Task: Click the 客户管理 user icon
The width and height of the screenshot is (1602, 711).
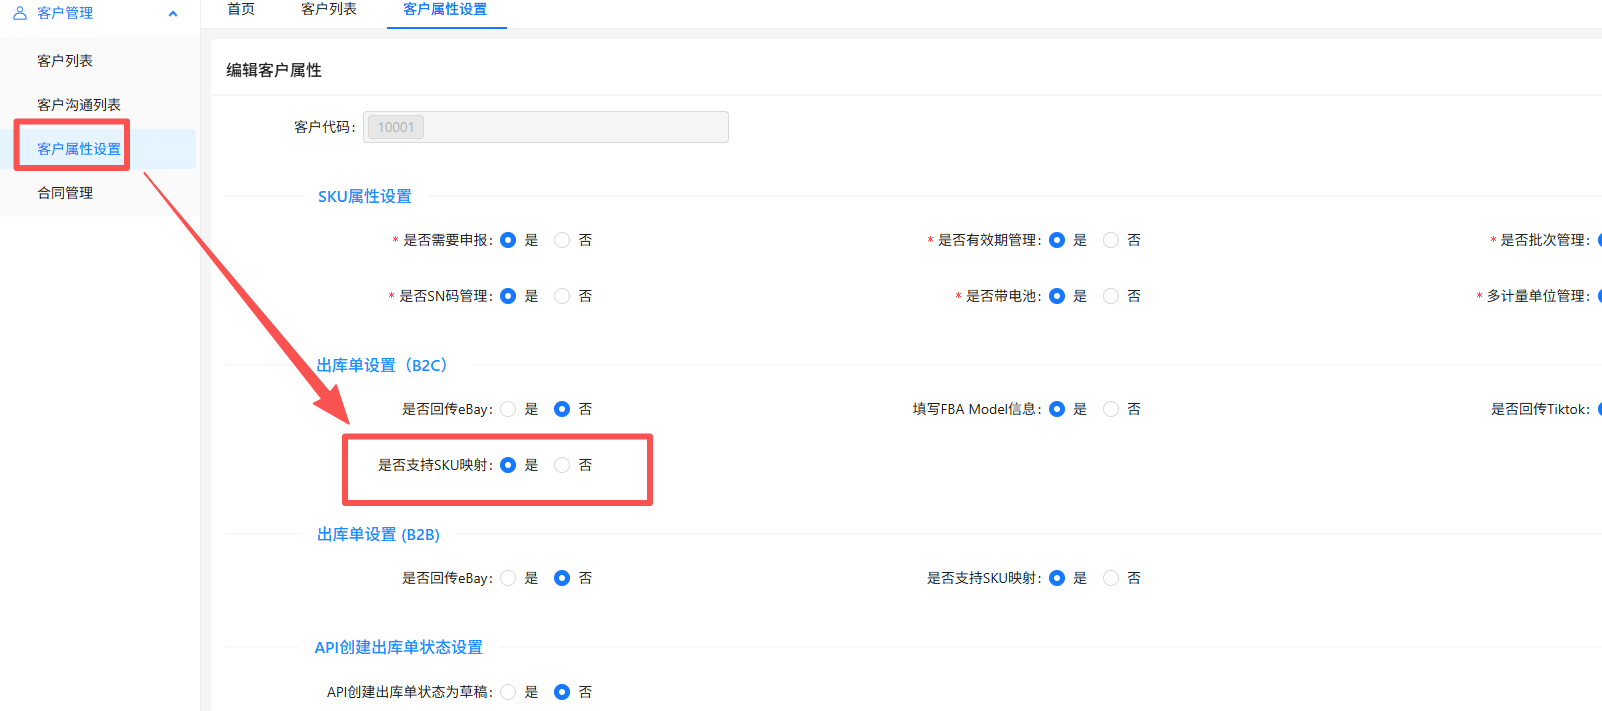Action: tap(20, 13)
